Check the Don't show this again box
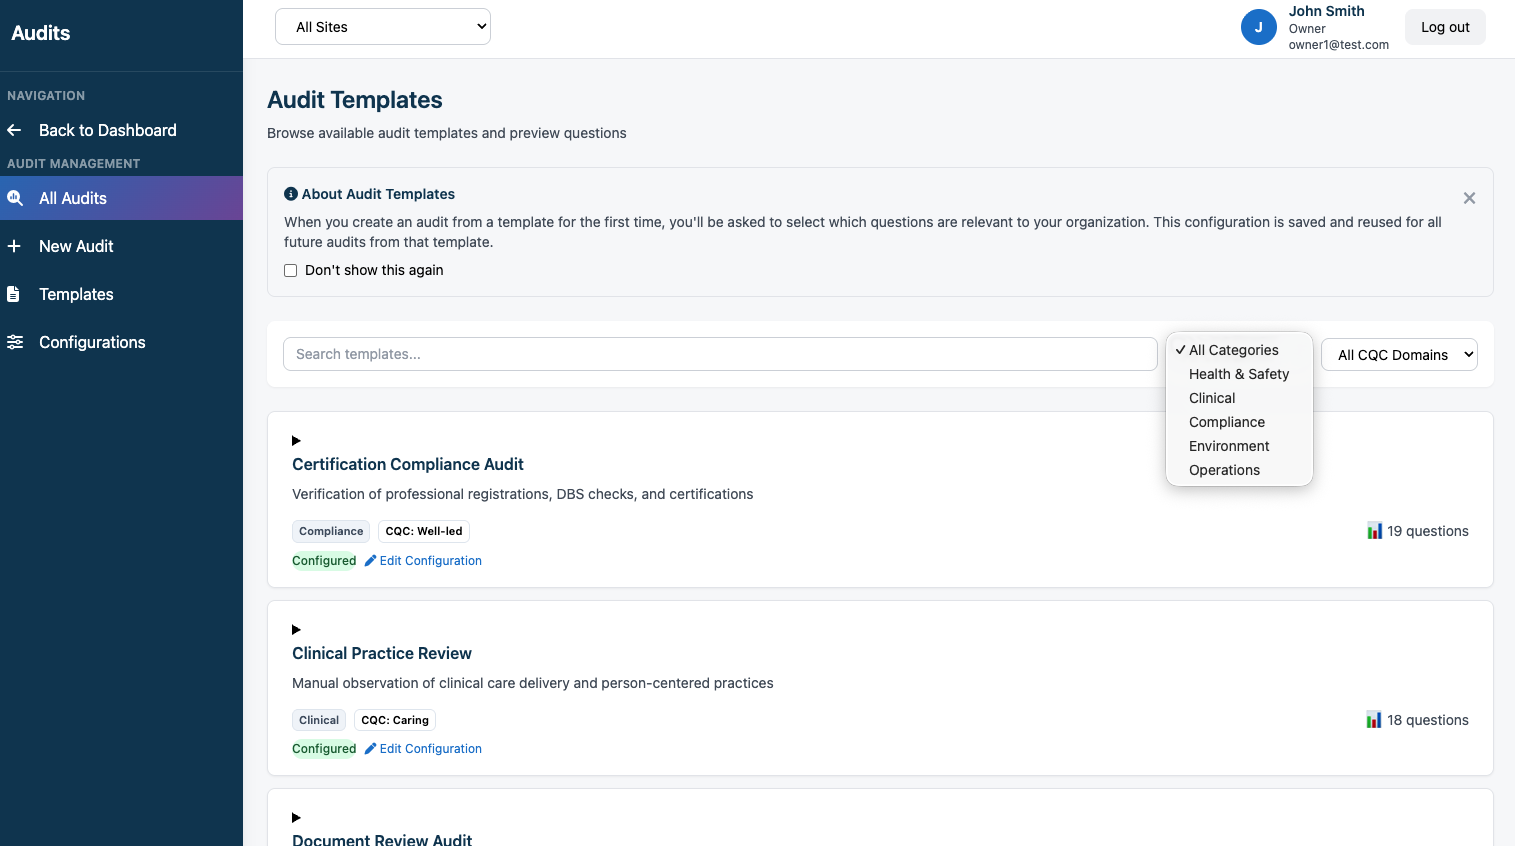 tap(291, 270)
